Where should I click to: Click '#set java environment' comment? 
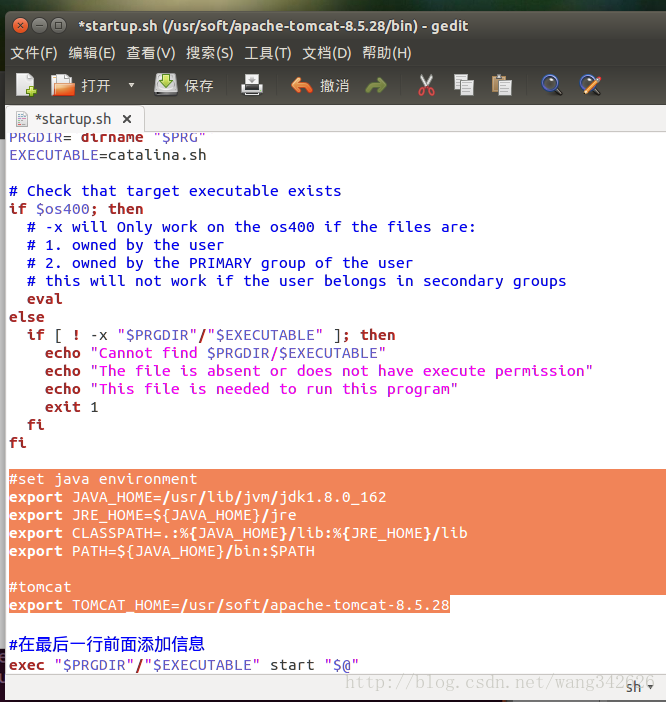pos(103,479)
